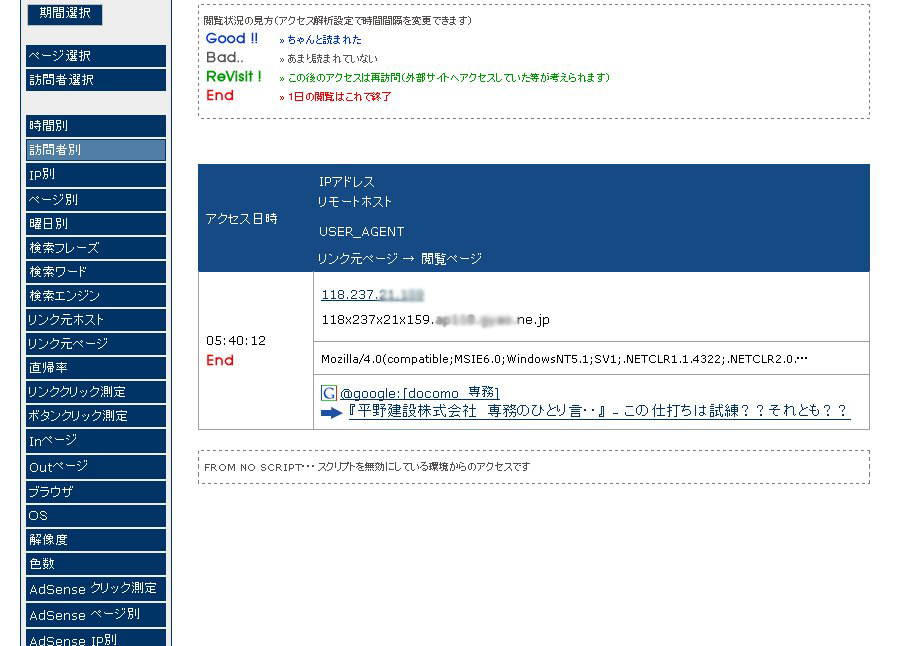Open ボタンクリック測定 in the sidebar
The height and width of the screenshot is (646, 907).
[x=96, y=416]
